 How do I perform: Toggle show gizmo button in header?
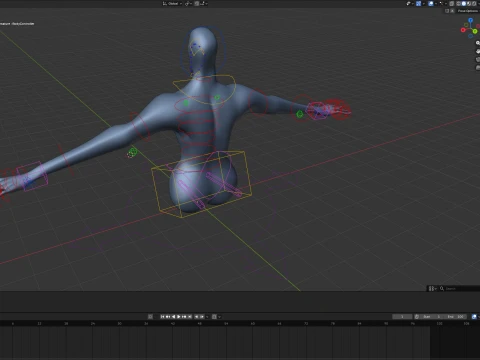click(418, 4)
